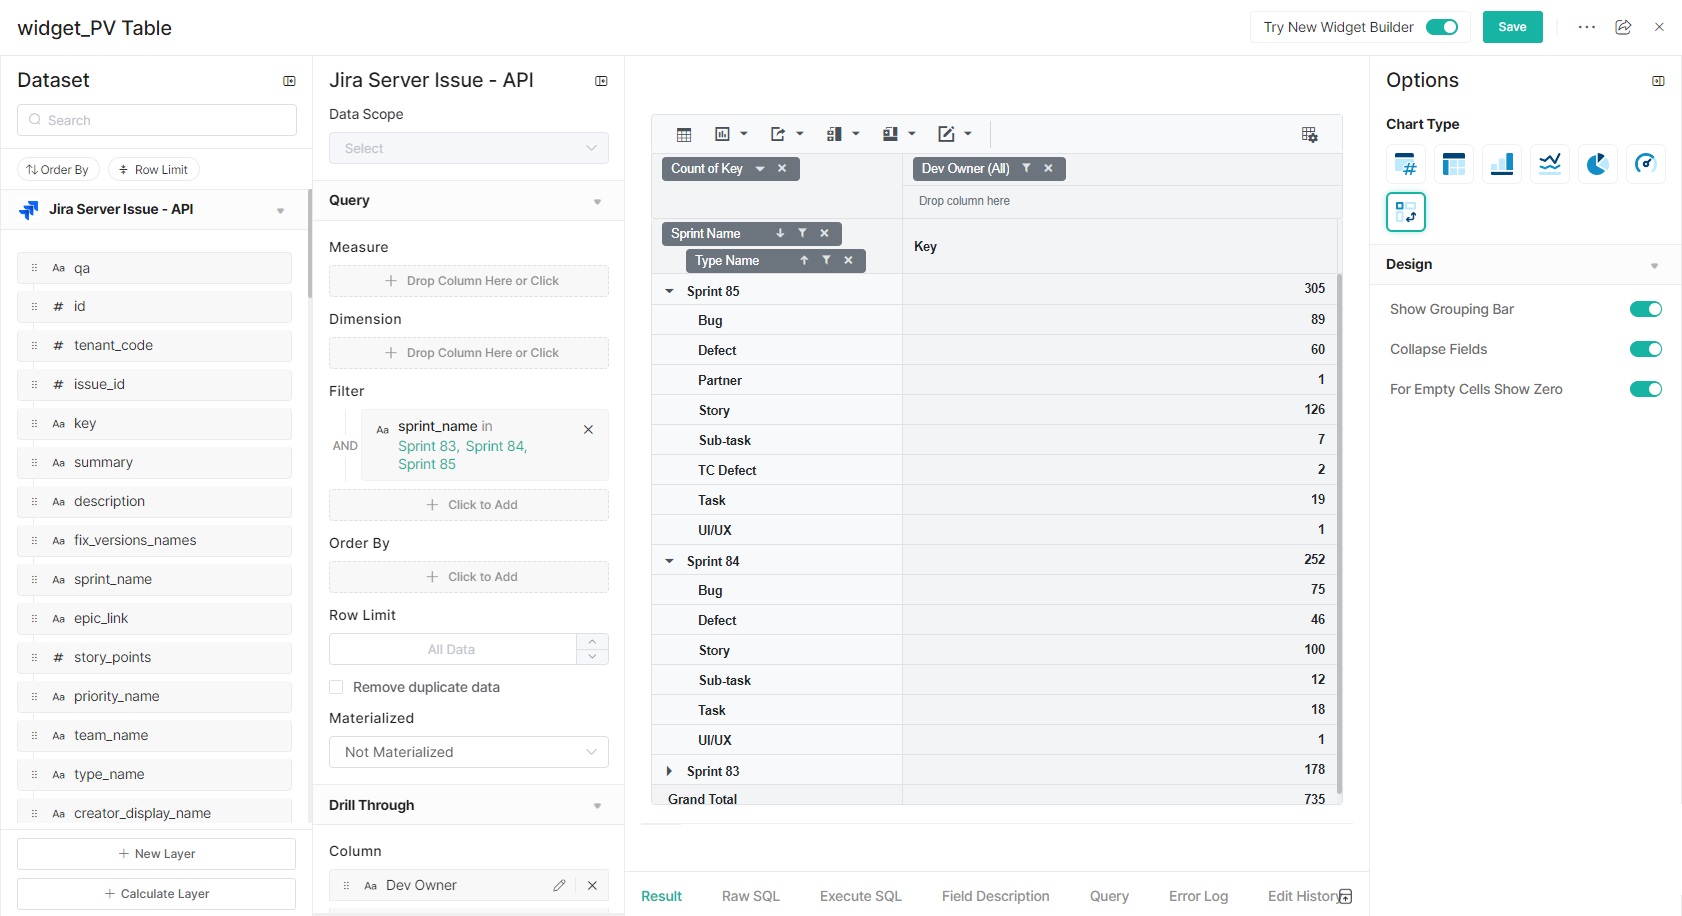This screenshot has width=1682, height=916.
Task: Select the gauge chart type
Action: pos(1645,164)
